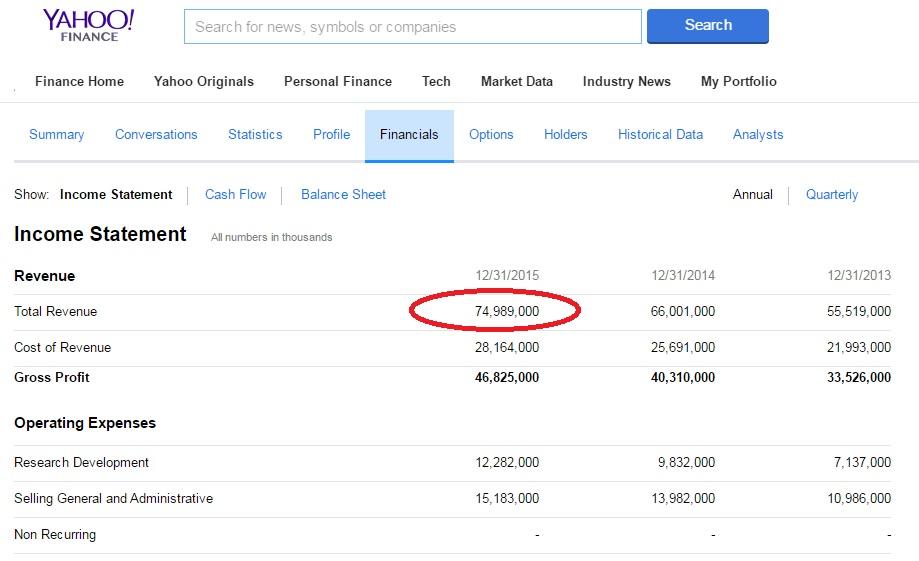Click the Yahoo Finance logo
The height and width of the screenshot is (561, 919).
pos(88,26)
